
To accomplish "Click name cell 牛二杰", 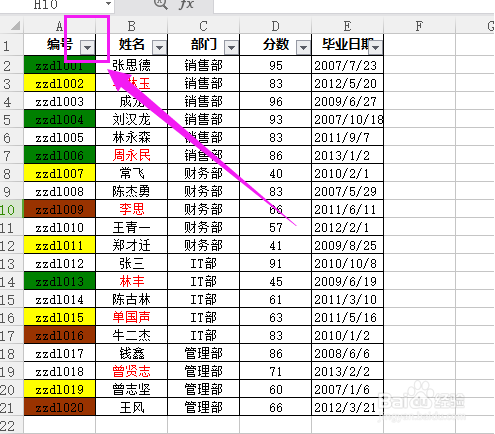I will coord(132,336).
